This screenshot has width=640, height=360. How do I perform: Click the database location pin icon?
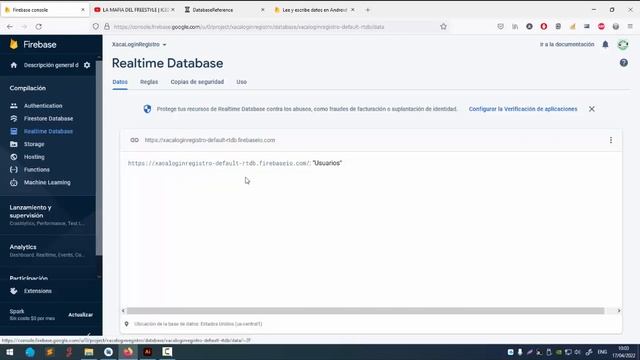(127, 324)
